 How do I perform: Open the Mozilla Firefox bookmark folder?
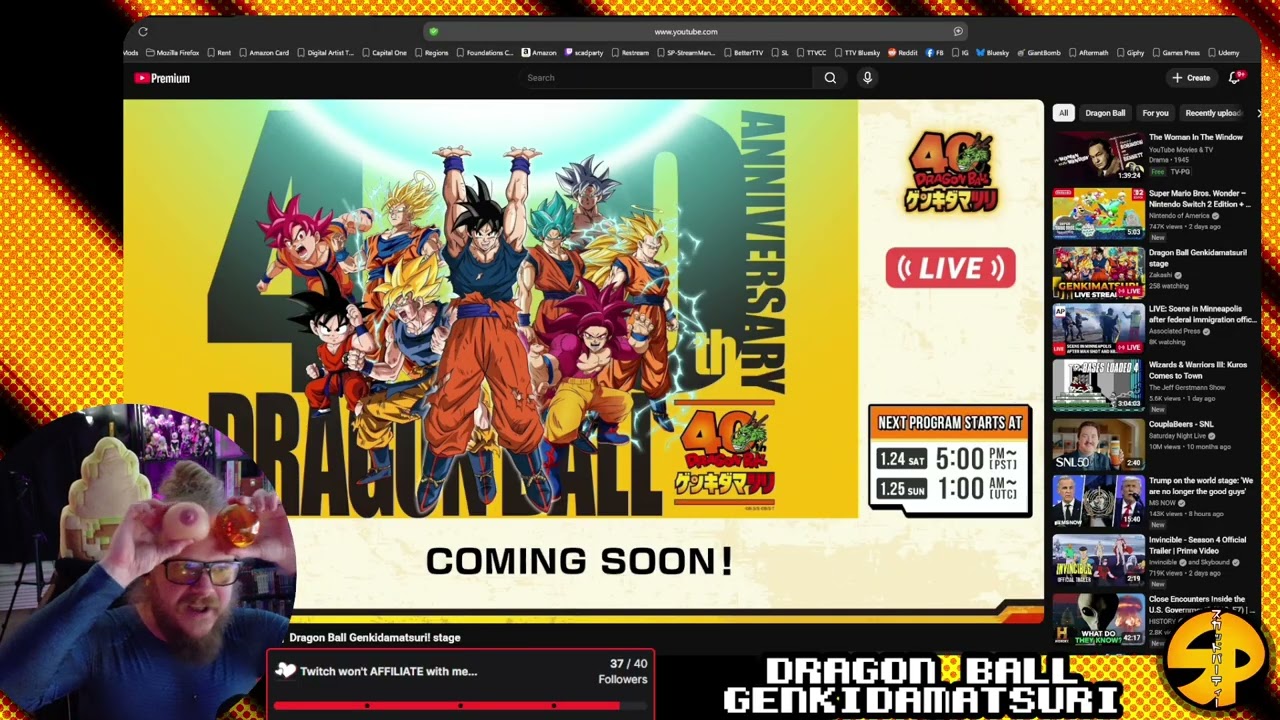tap(173, 53)
